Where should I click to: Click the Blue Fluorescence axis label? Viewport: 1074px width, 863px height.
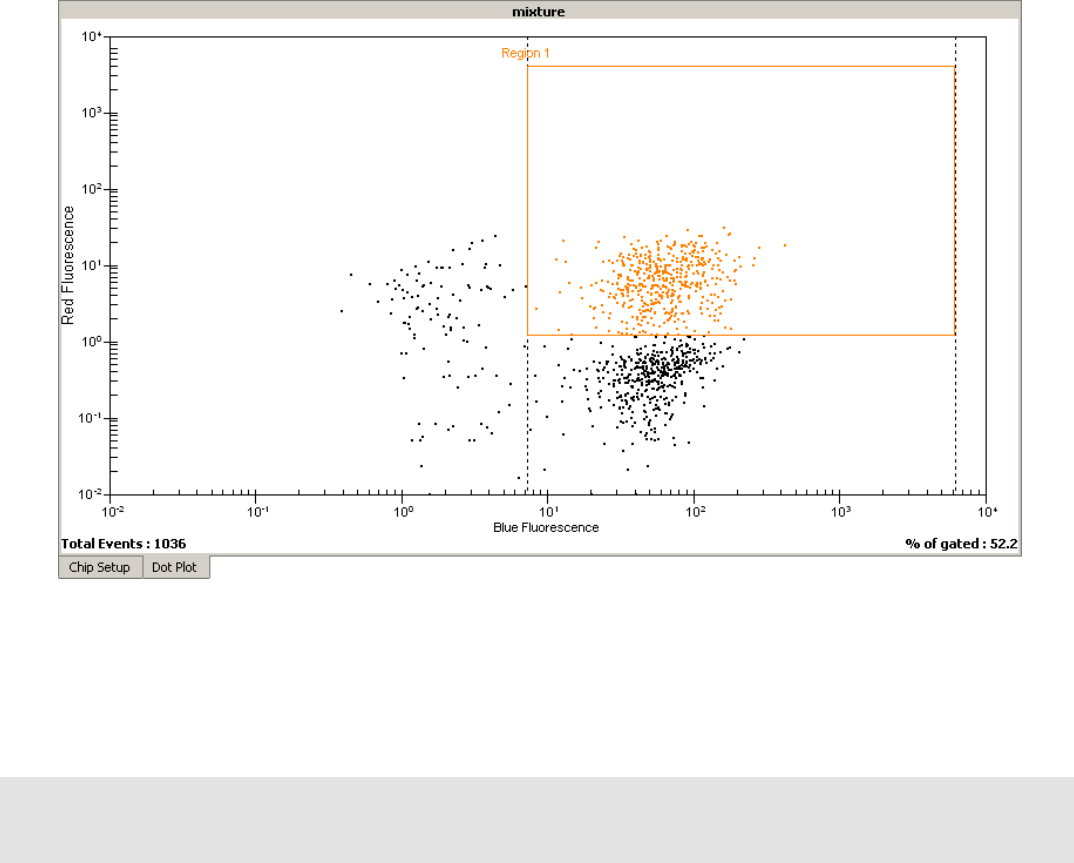546,527
